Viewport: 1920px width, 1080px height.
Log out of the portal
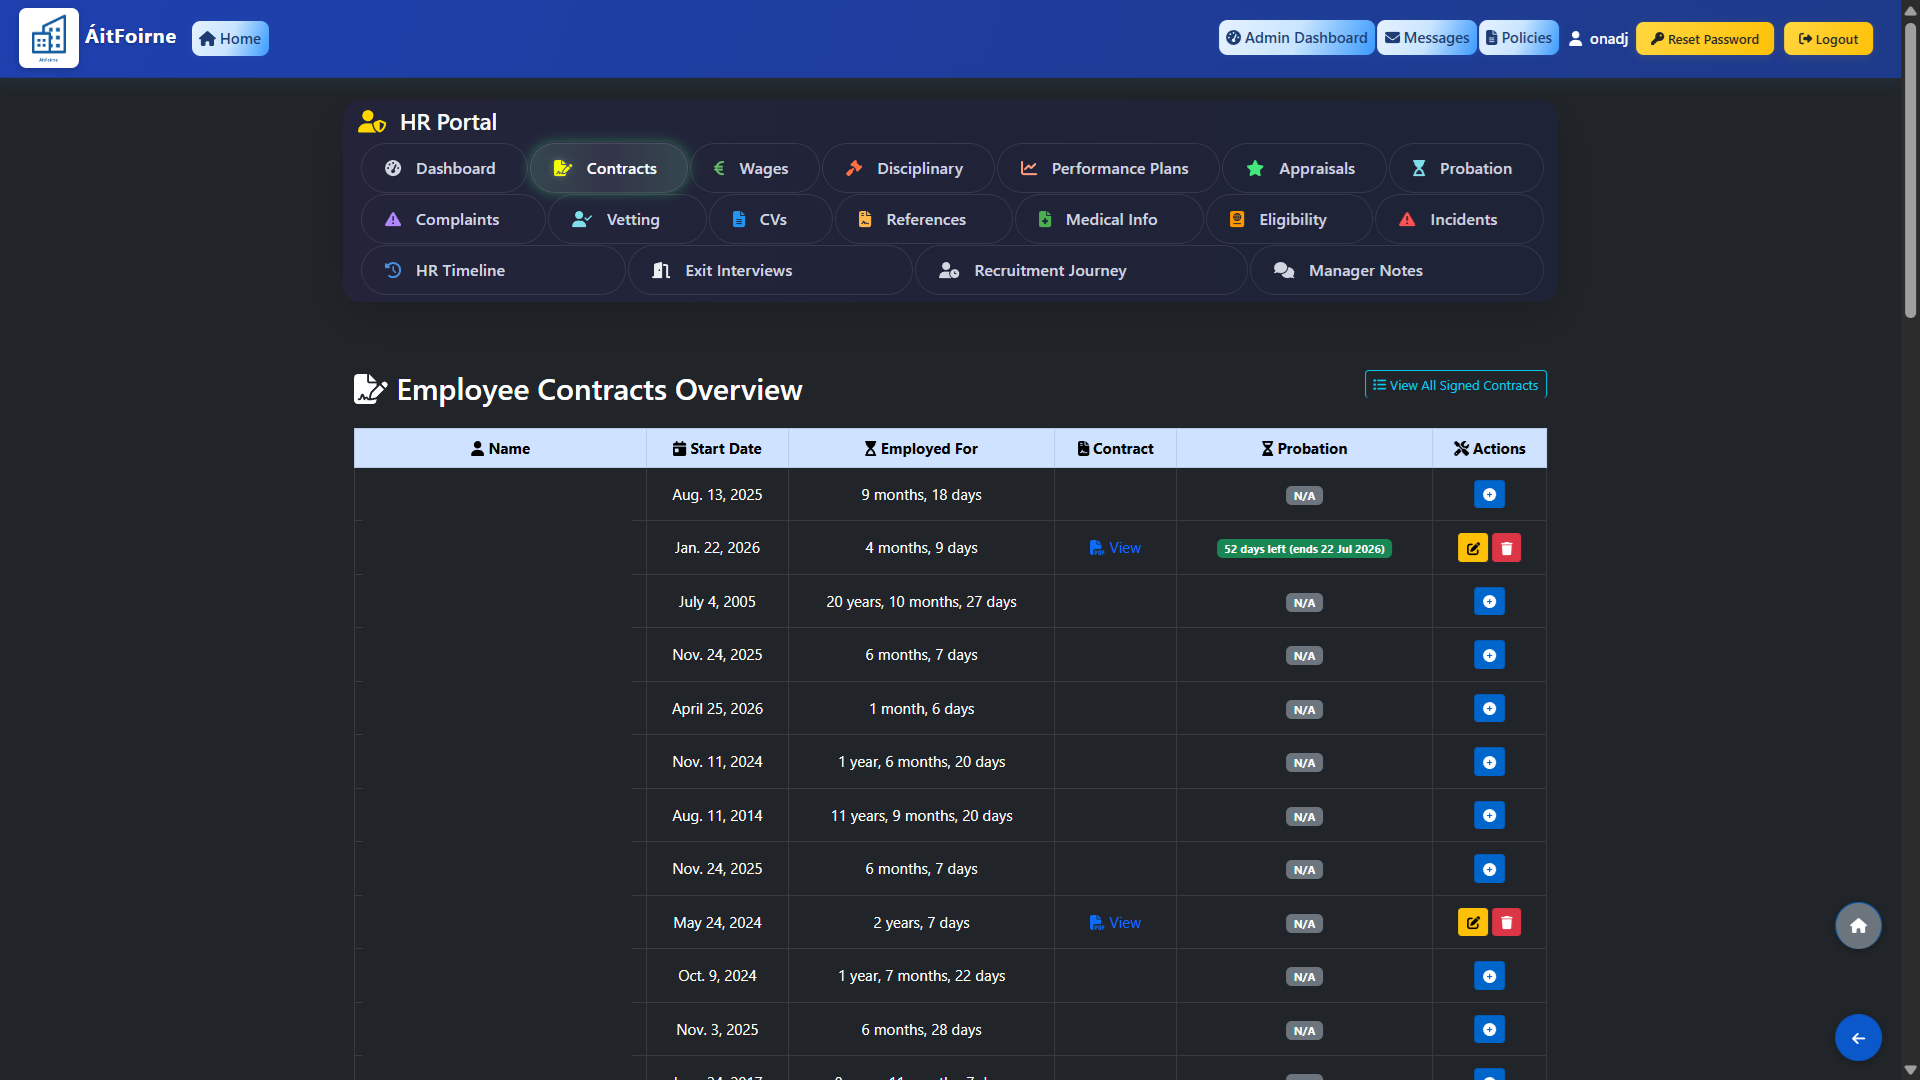(1828, 39)
